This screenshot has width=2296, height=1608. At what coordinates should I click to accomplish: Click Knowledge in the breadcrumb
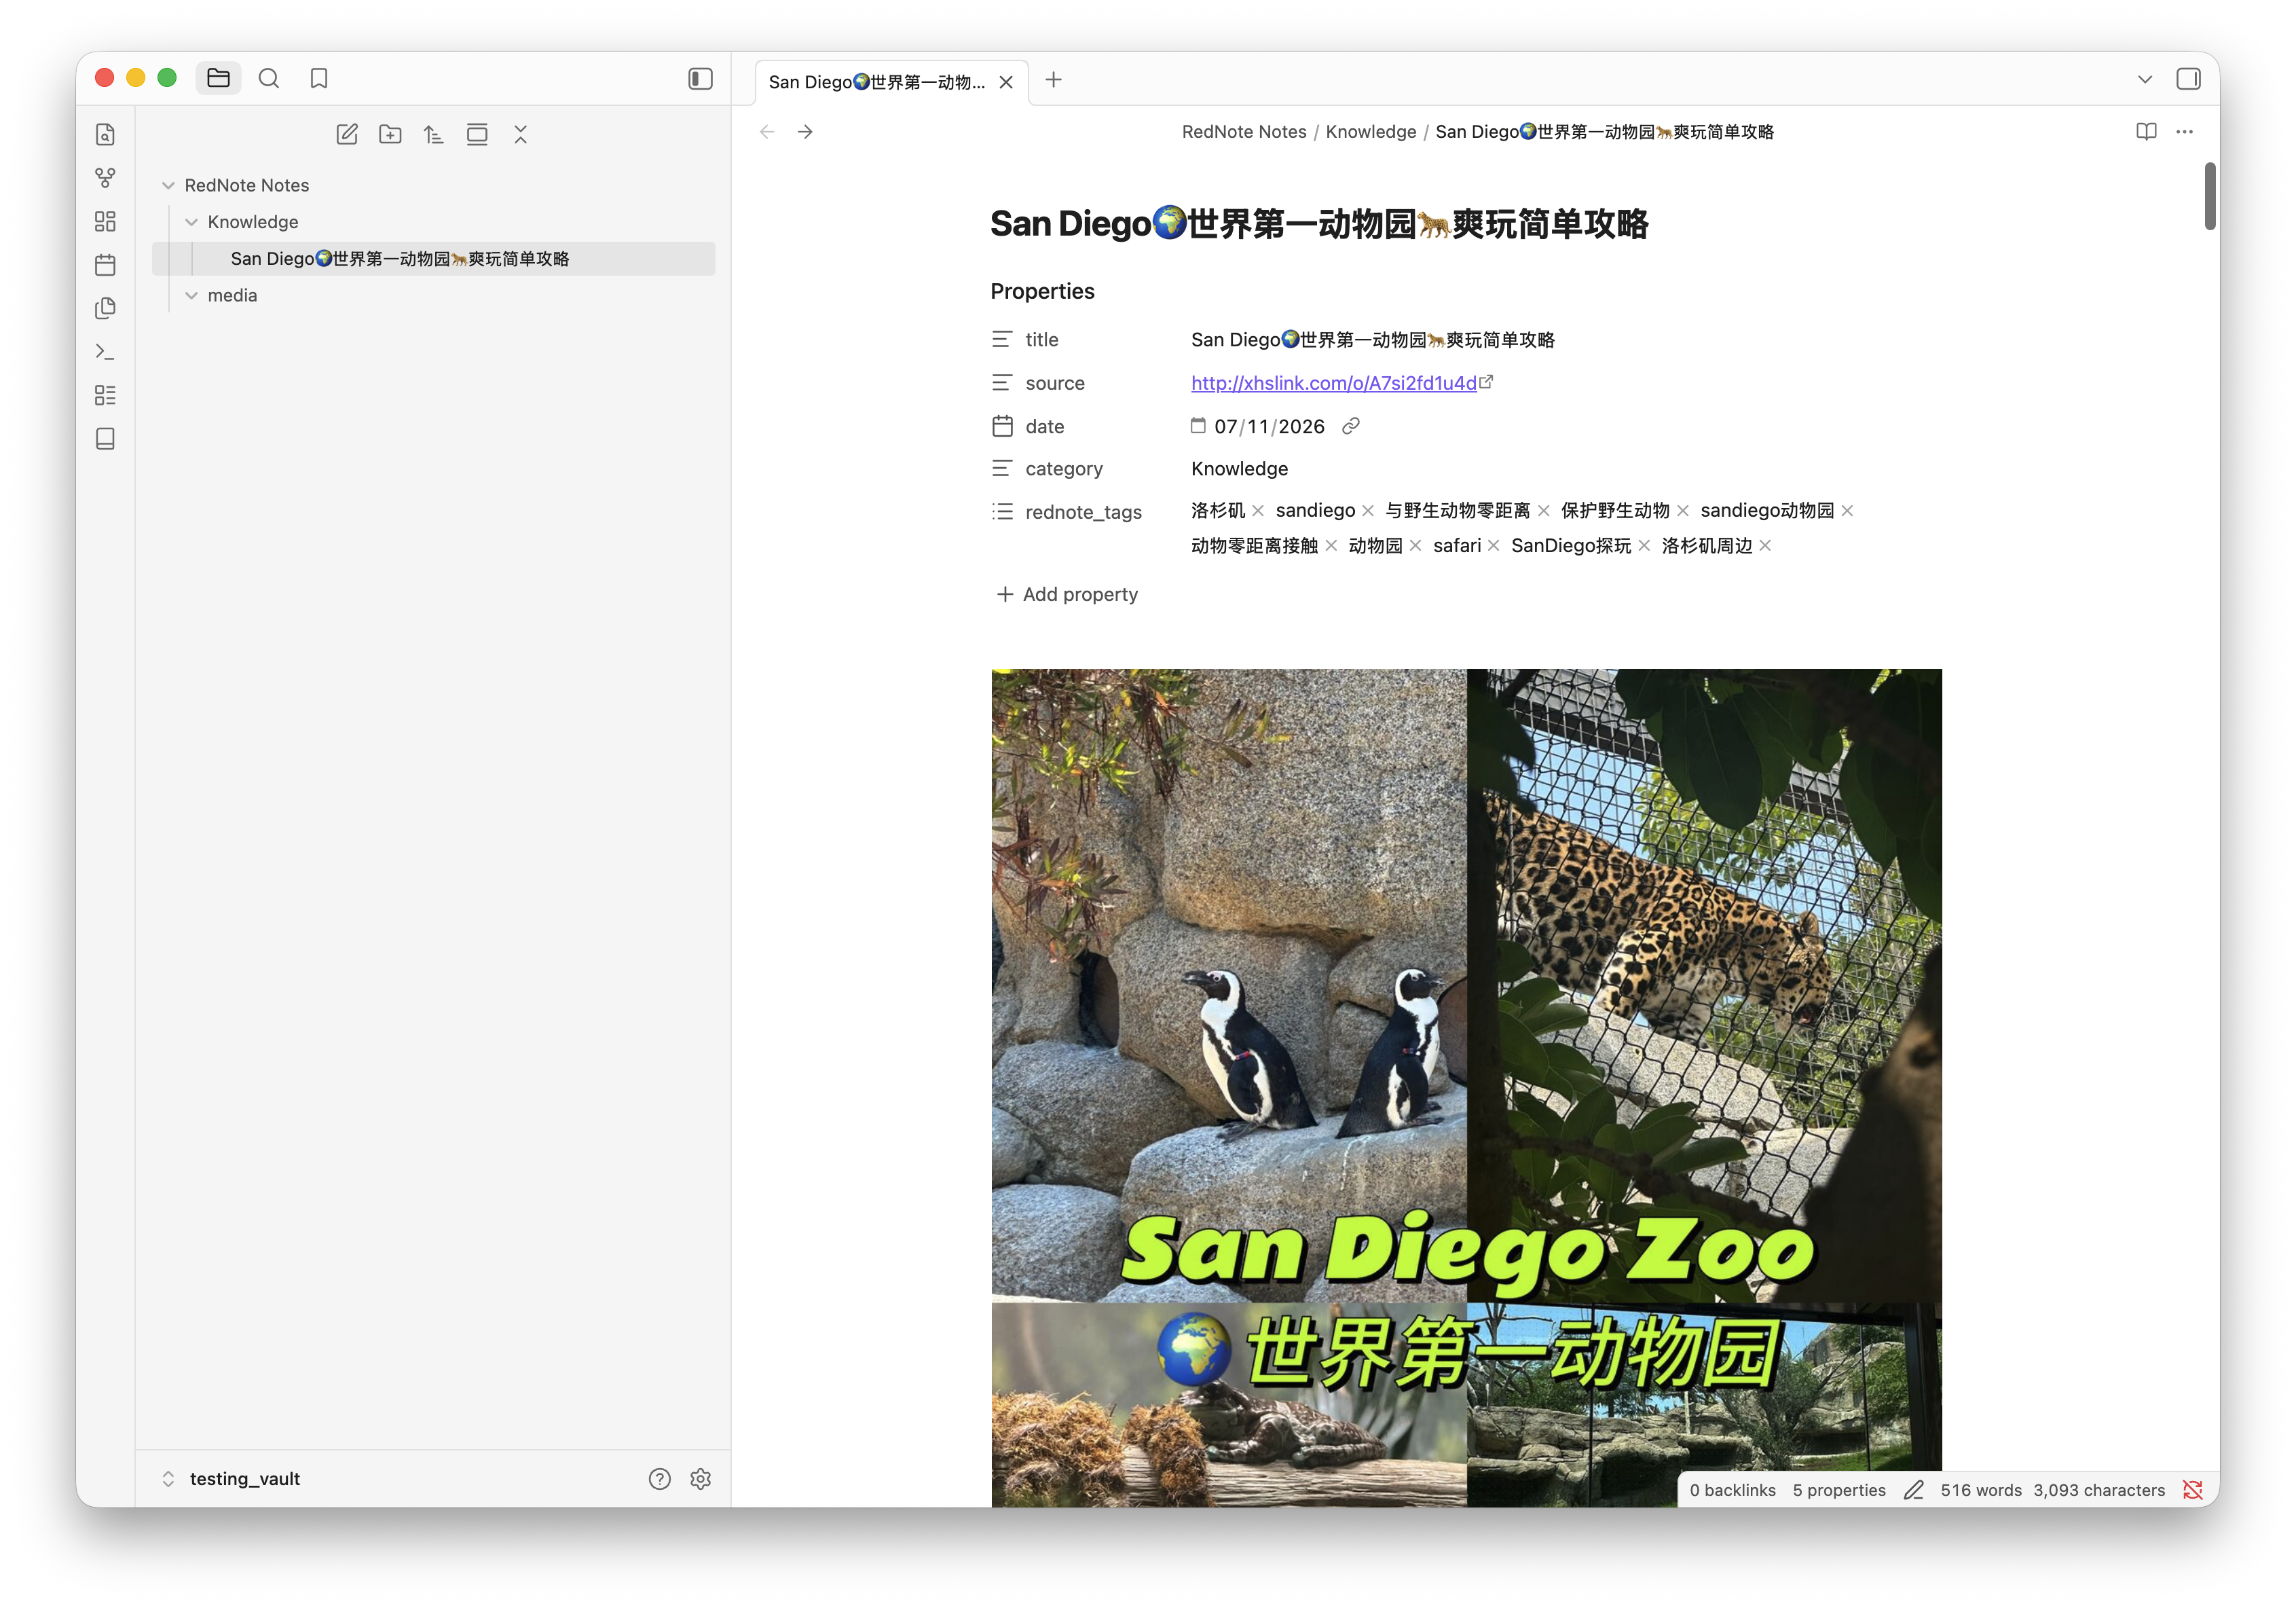(1371, 132)
